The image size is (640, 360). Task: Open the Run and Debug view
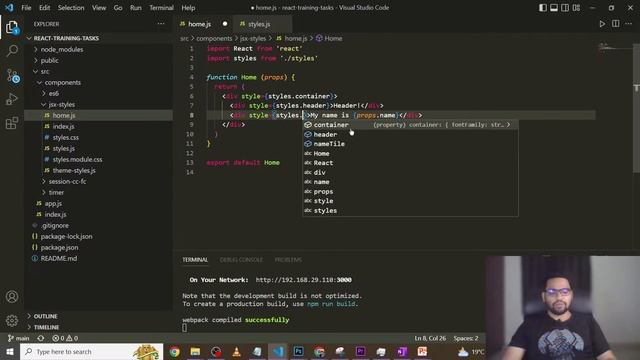12,99
